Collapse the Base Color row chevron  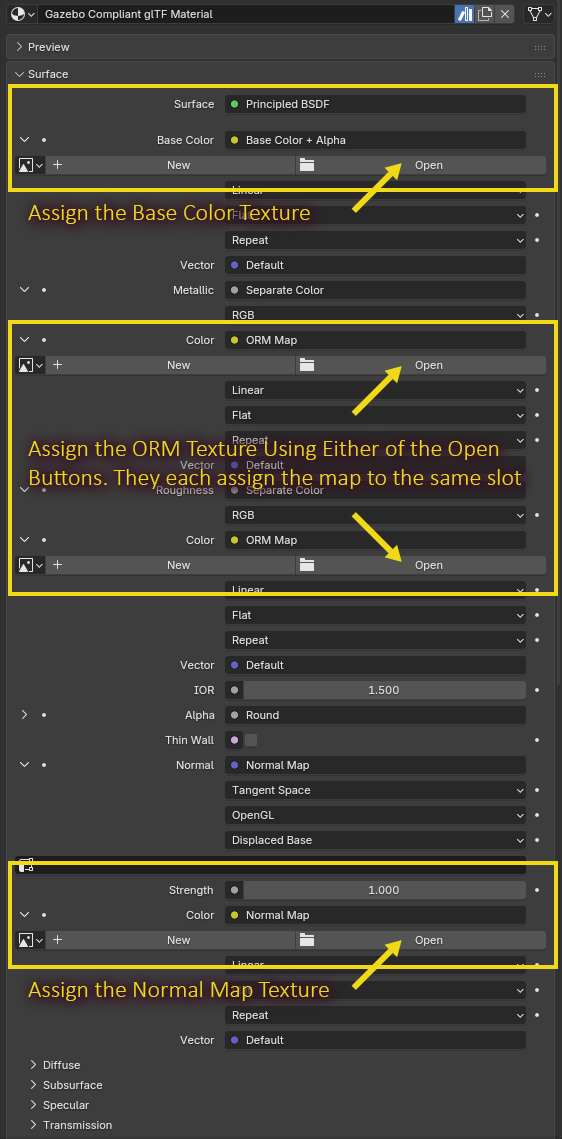click(x=25, y=139)
